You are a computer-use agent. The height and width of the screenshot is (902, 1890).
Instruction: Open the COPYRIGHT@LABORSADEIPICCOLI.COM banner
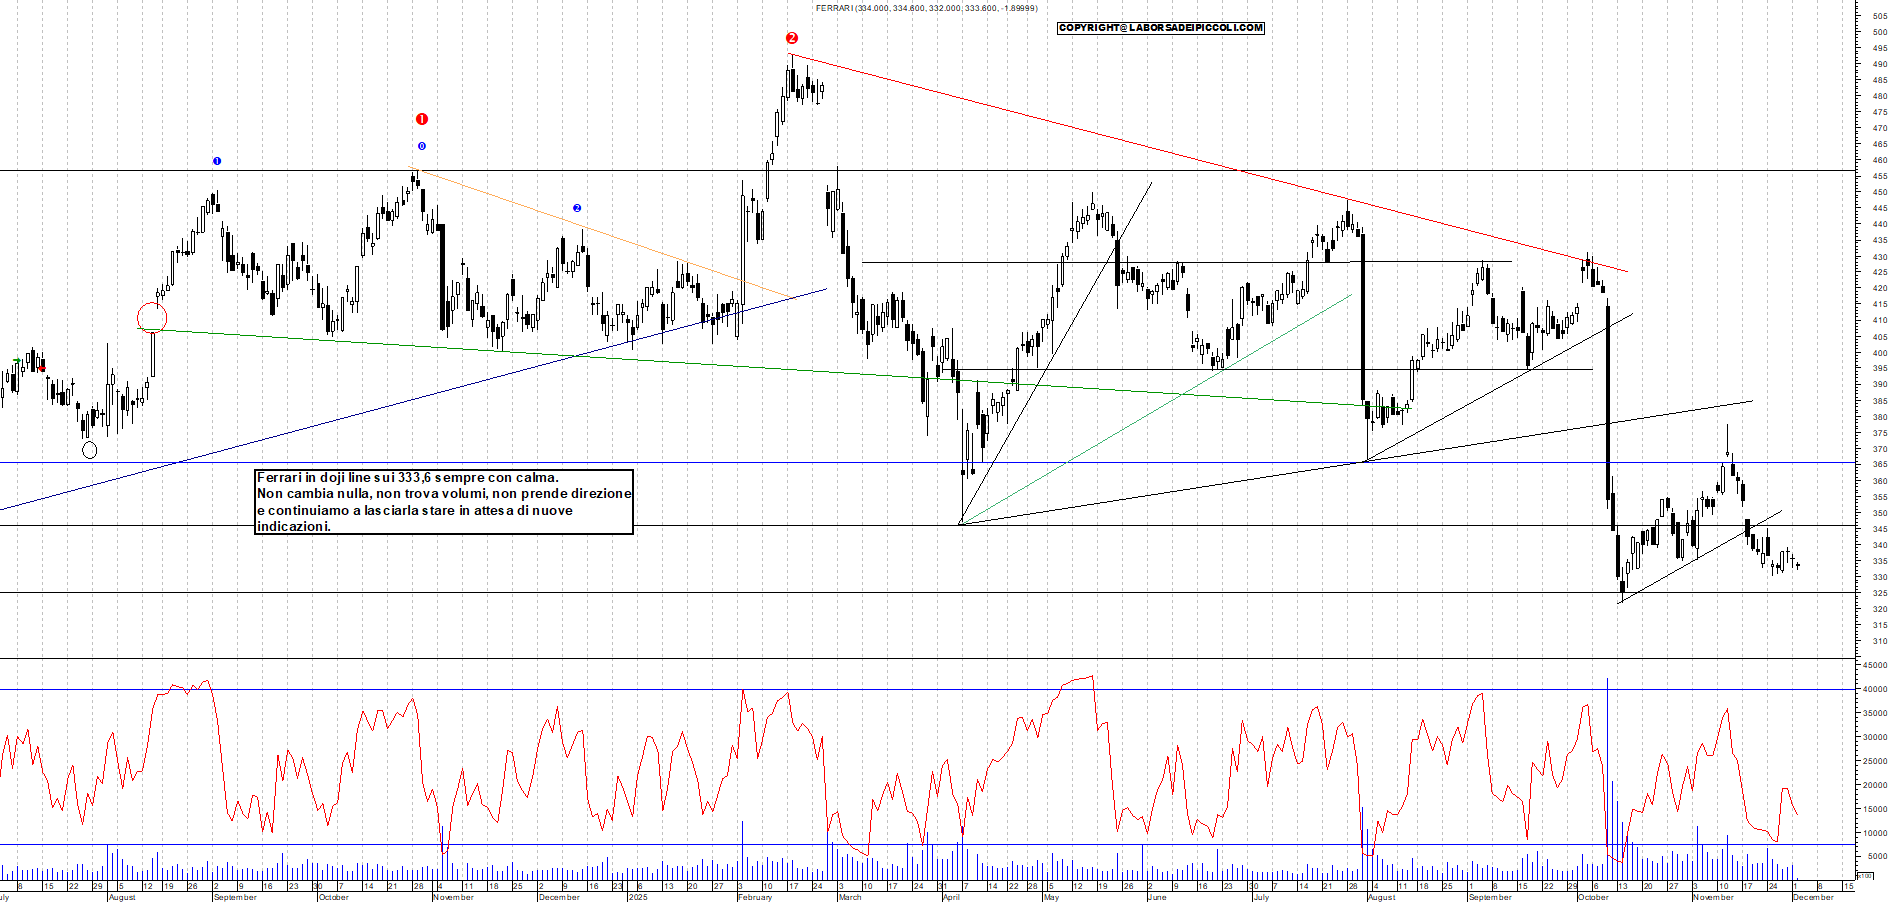click(x=1160, y=28)
